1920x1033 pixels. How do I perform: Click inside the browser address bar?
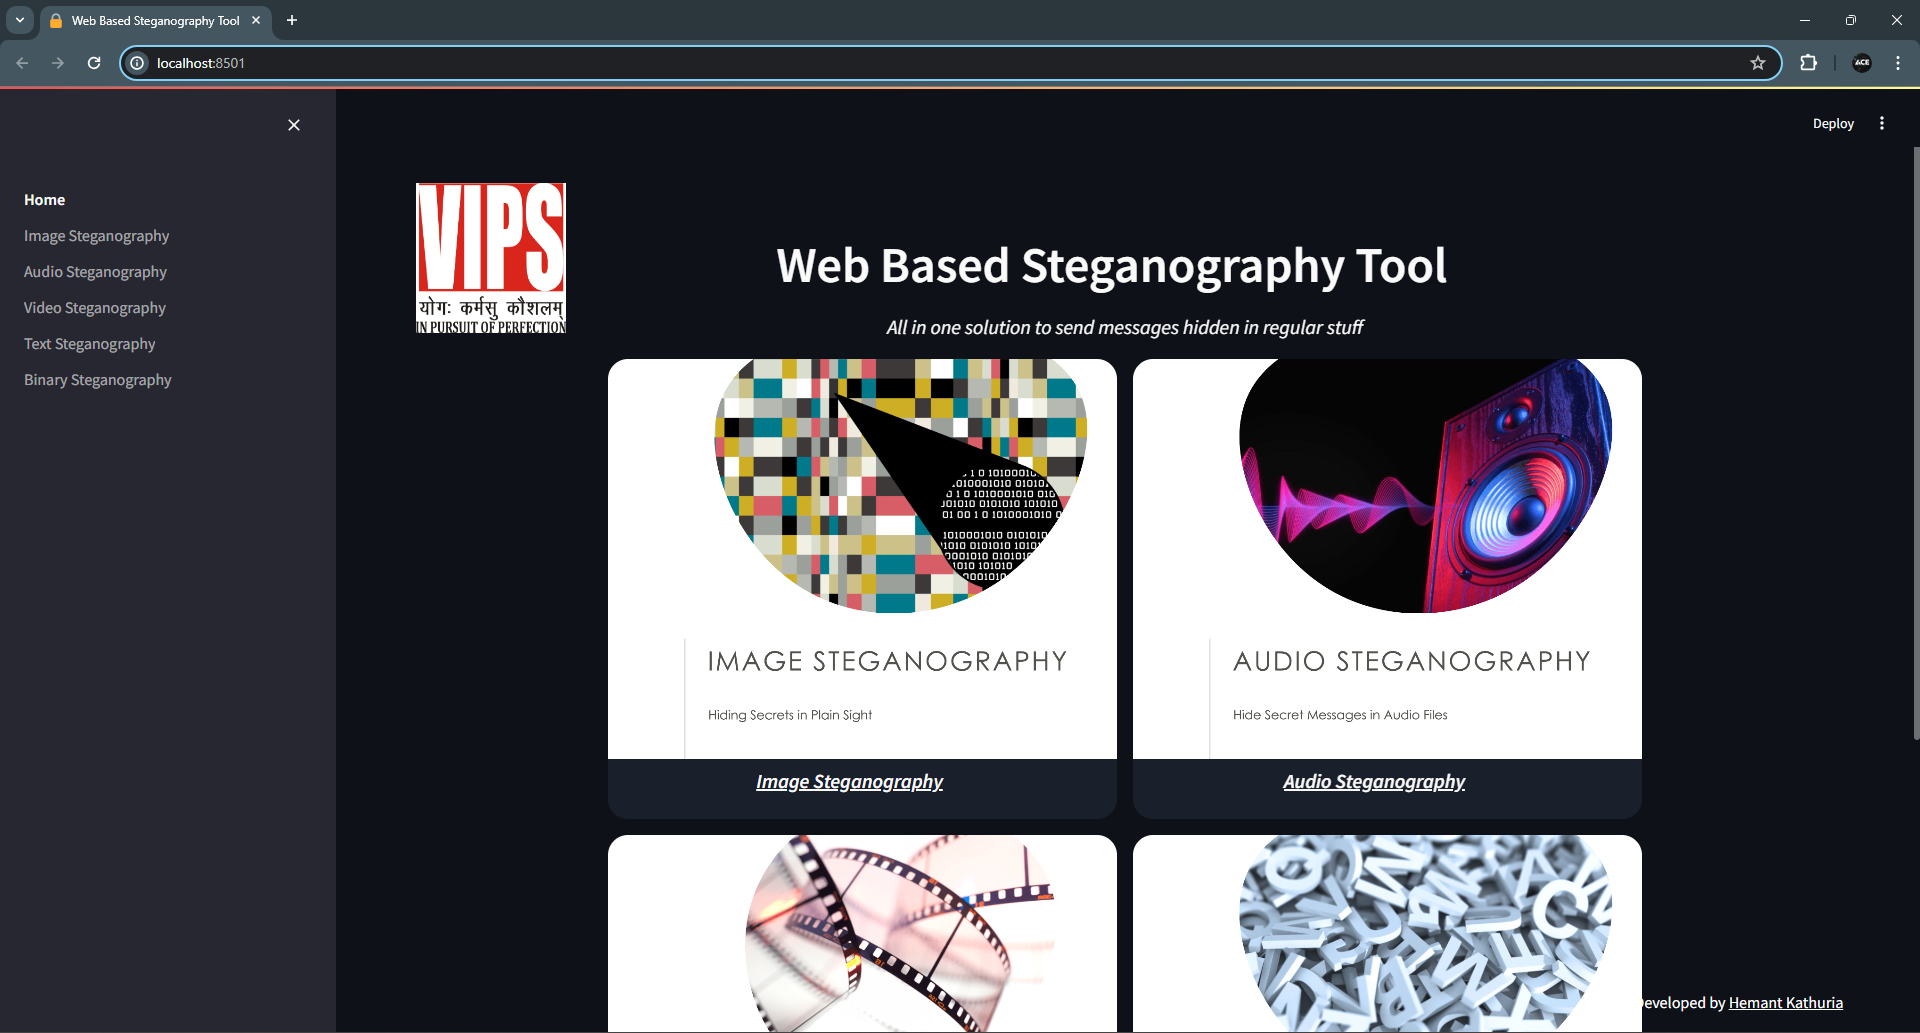click(600, 62)
